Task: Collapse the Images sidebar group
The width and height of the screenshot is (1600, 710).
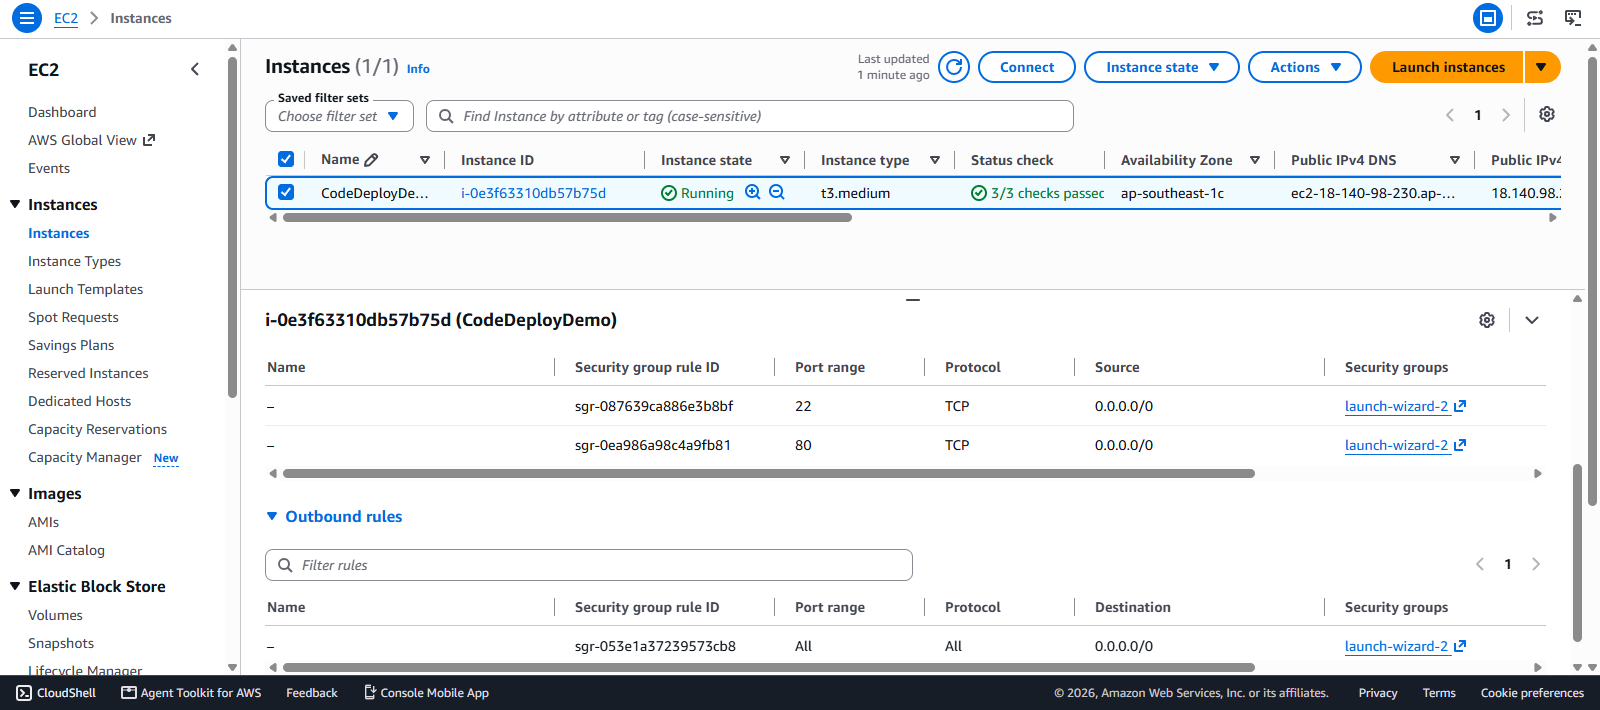Action: [15, 493]
